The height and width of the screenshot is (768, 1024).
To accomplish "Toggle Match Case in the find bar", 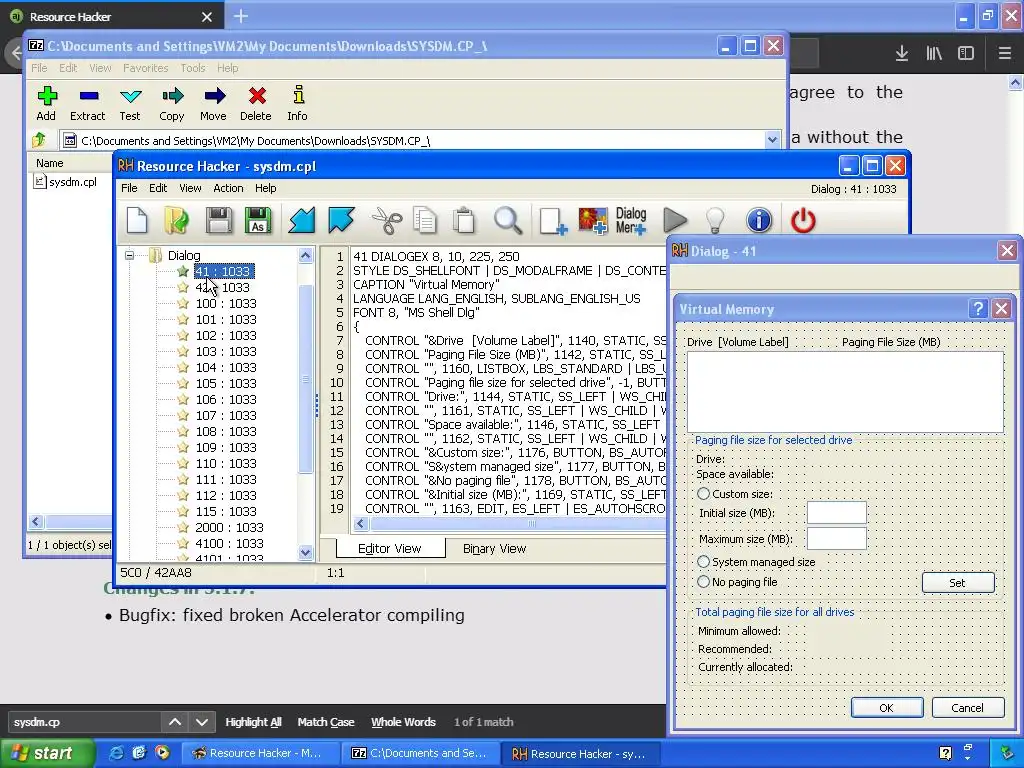I will click(326, 722).
